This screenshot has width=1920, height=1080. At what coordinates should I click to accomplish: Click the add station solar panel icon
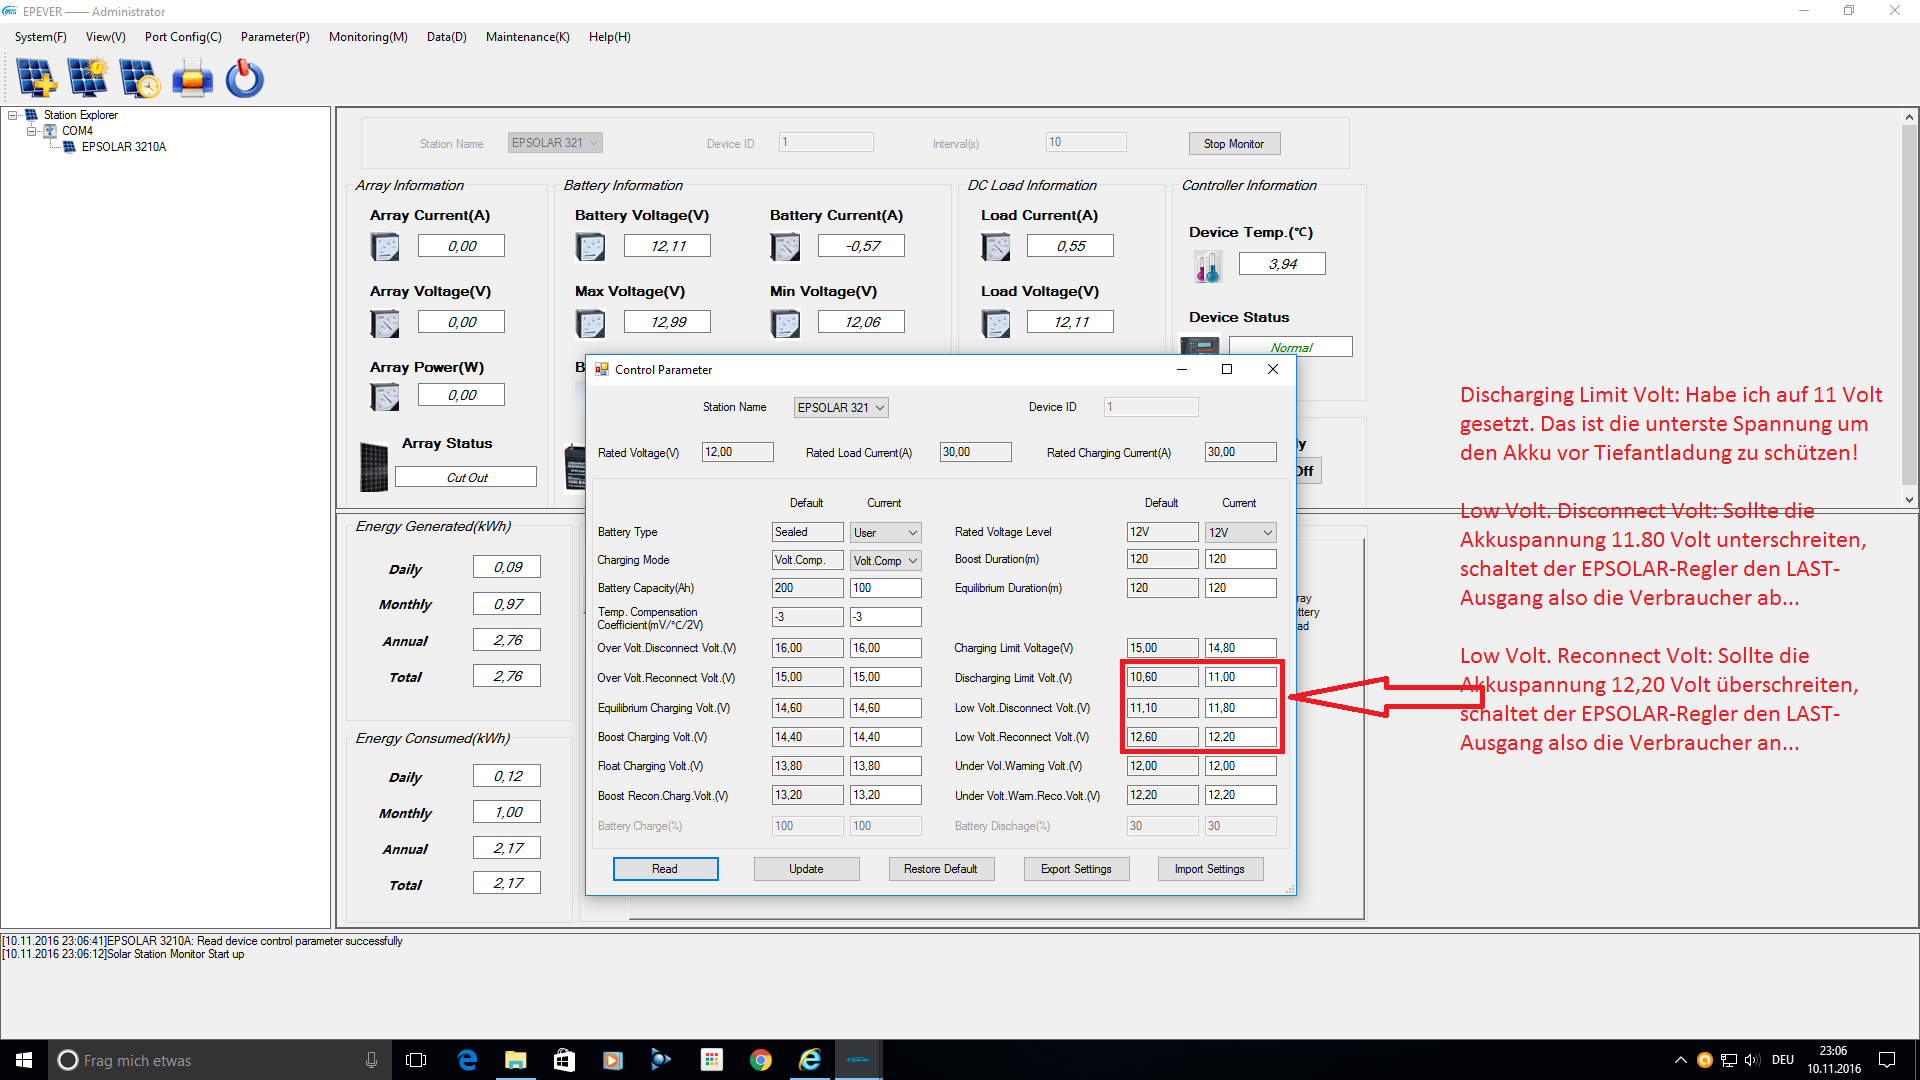click(37, 78)
